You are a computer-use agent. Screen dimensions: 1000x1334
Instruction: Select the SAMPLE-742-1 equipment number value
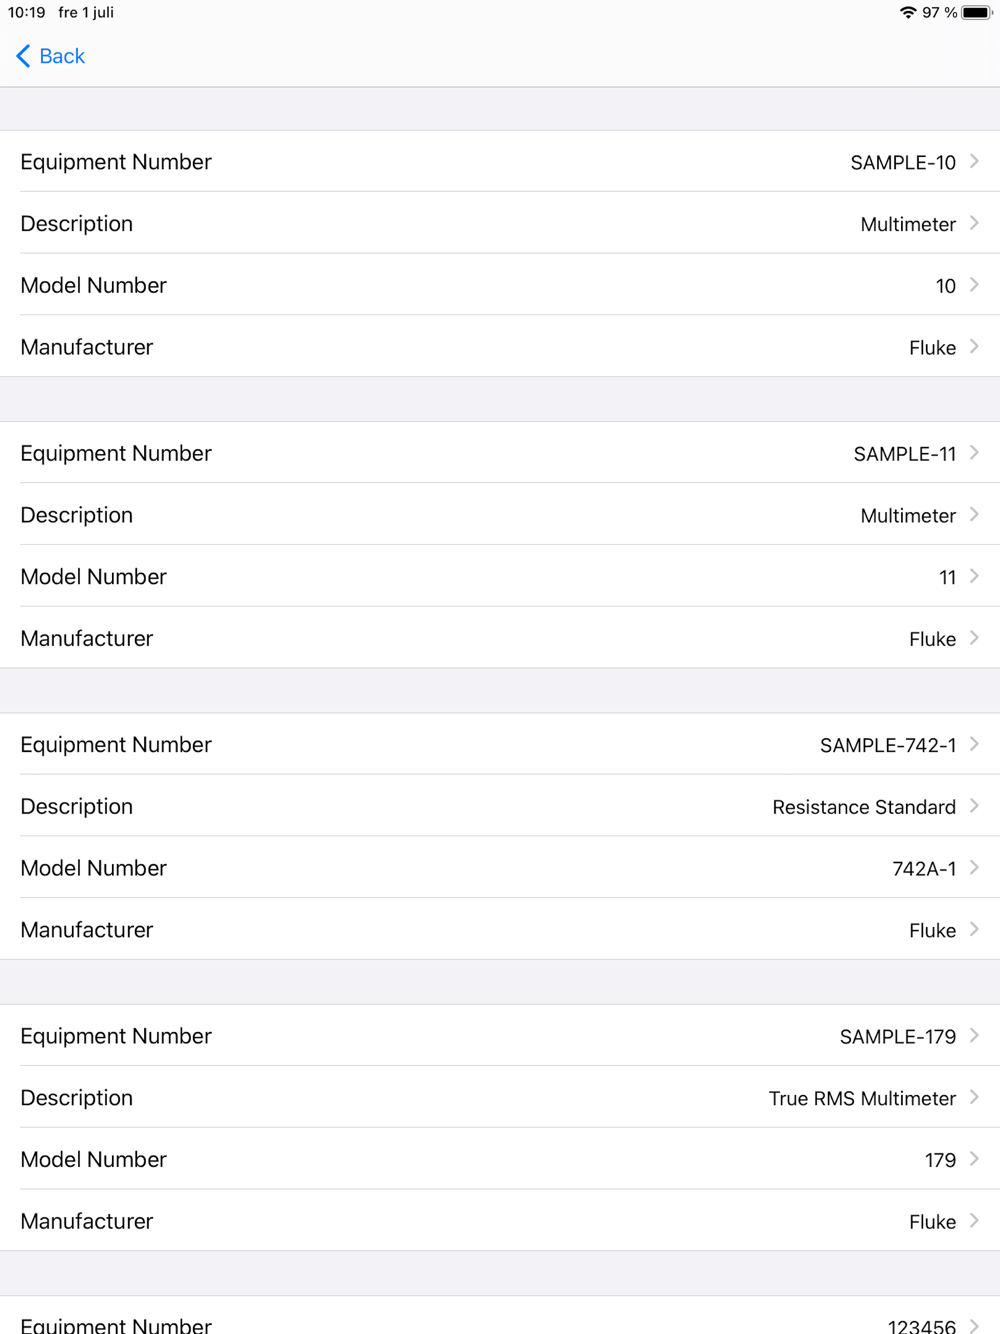887,745
